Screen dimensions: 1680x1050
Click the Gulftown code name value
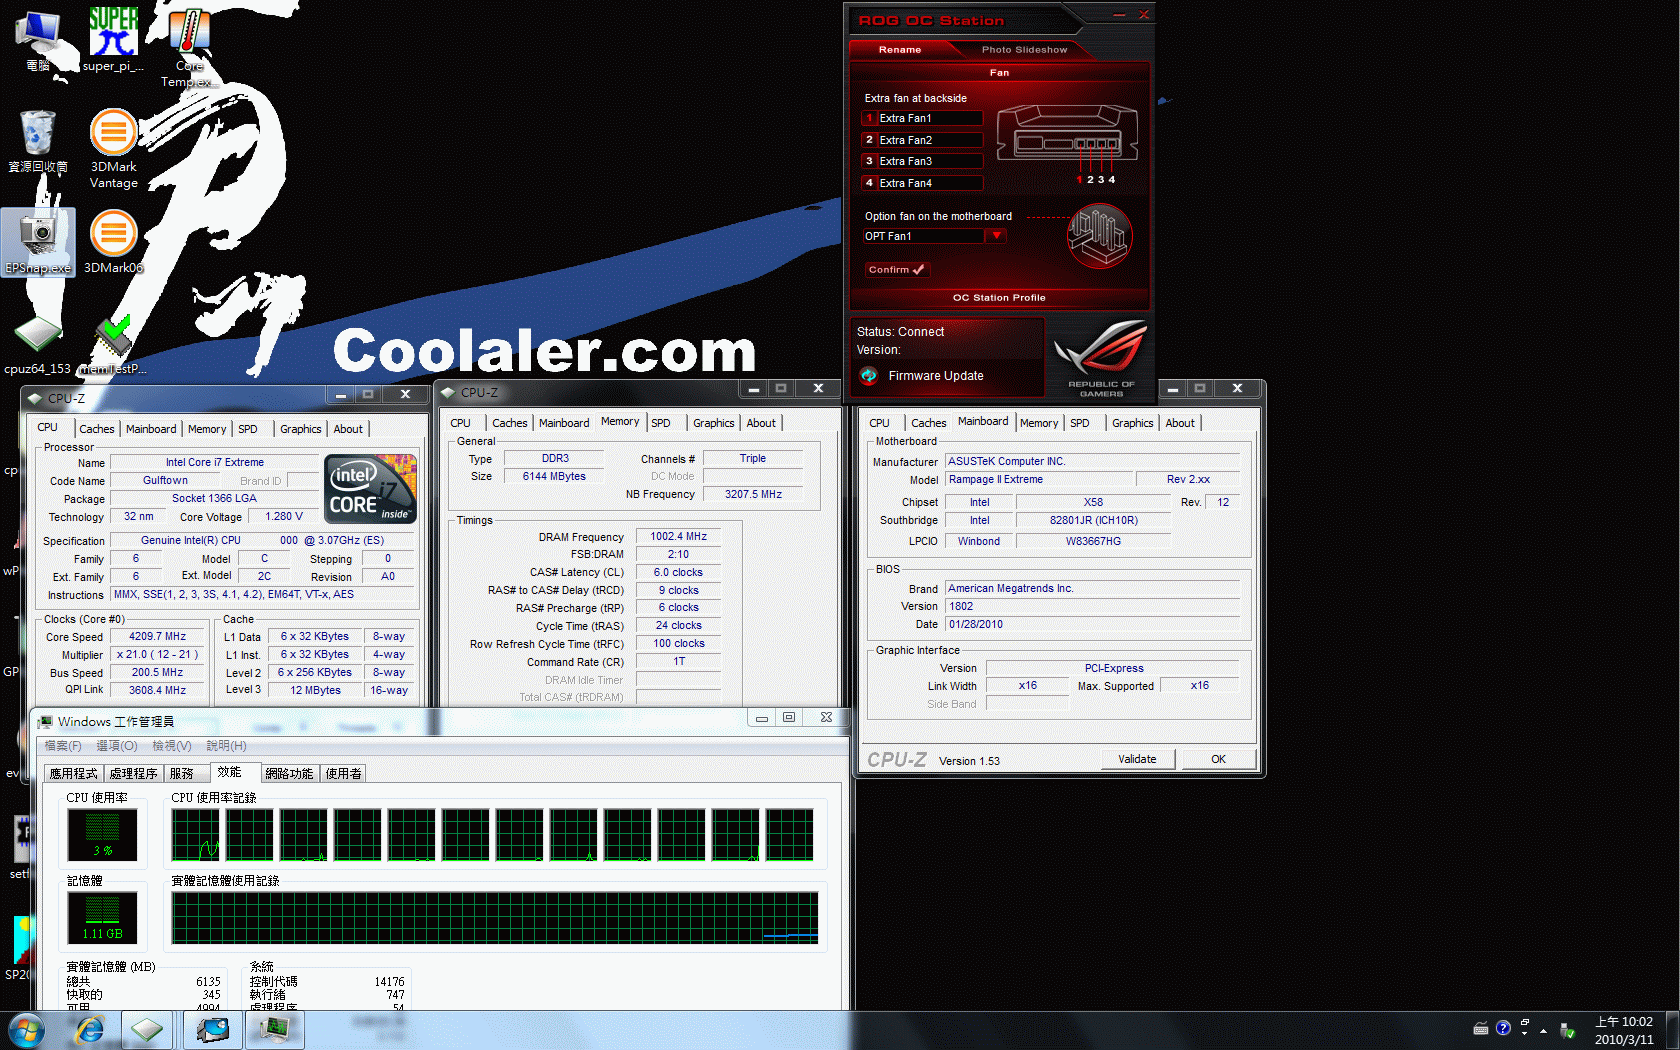coord(165,480)
